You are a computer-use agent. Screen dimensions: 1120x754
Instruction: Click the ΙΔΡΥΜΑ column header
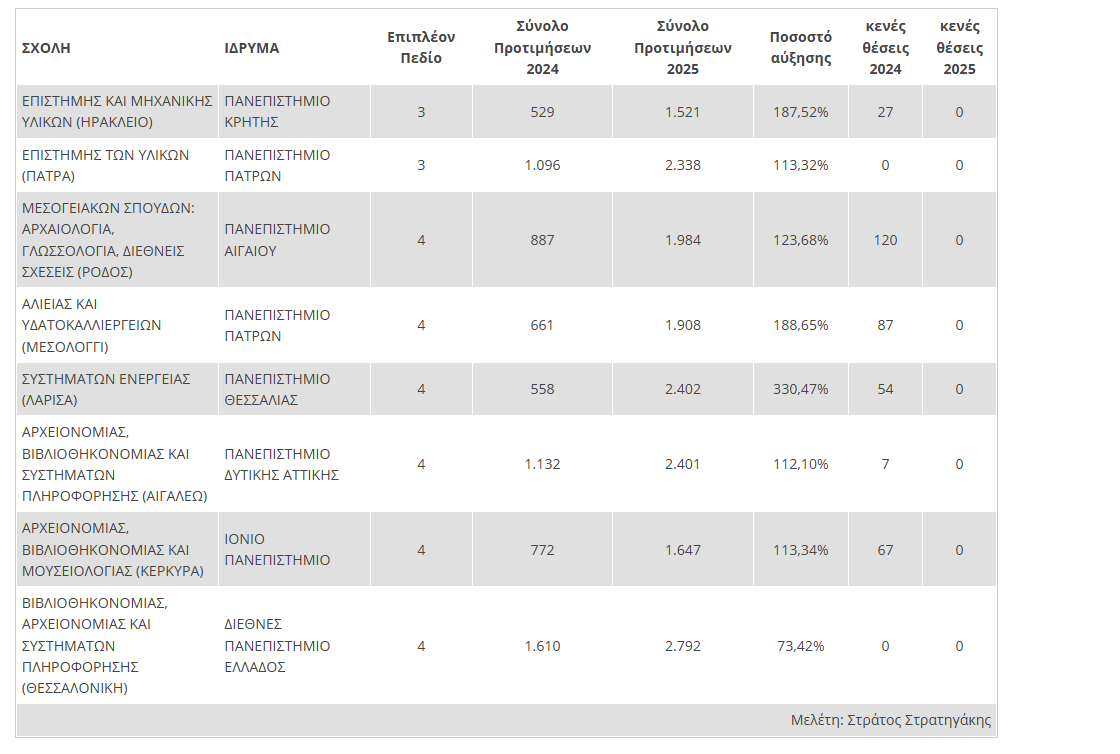[x=252, y=48]
